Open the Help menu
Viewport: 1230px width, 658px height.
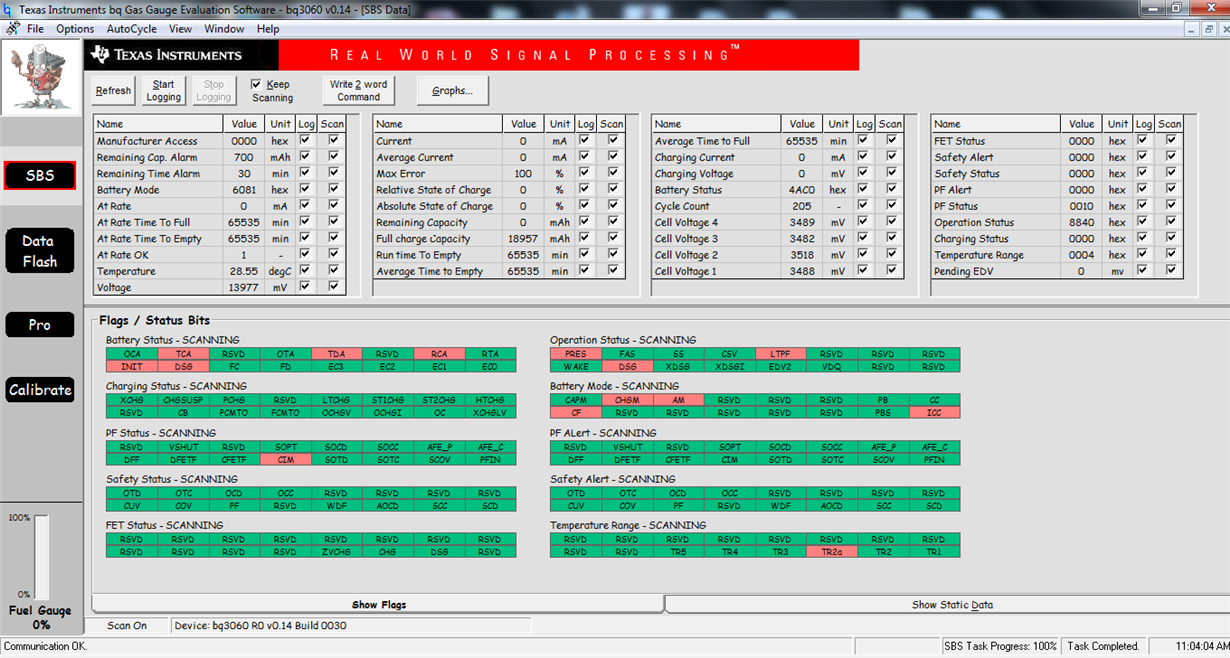pyautogui.click(x=268, y=29)
